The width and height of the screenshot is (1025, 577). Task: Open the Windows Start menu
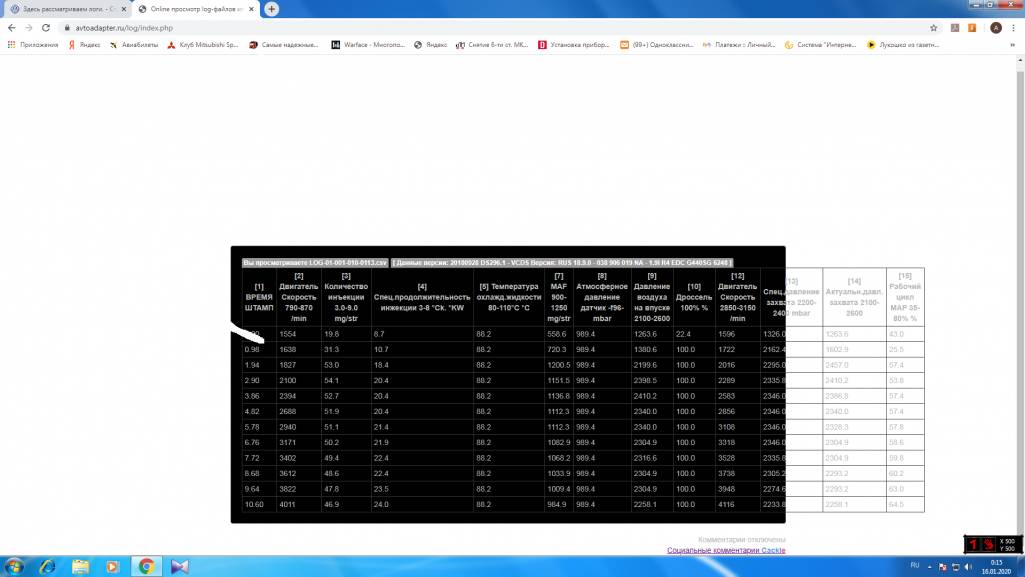click(14, 566)
